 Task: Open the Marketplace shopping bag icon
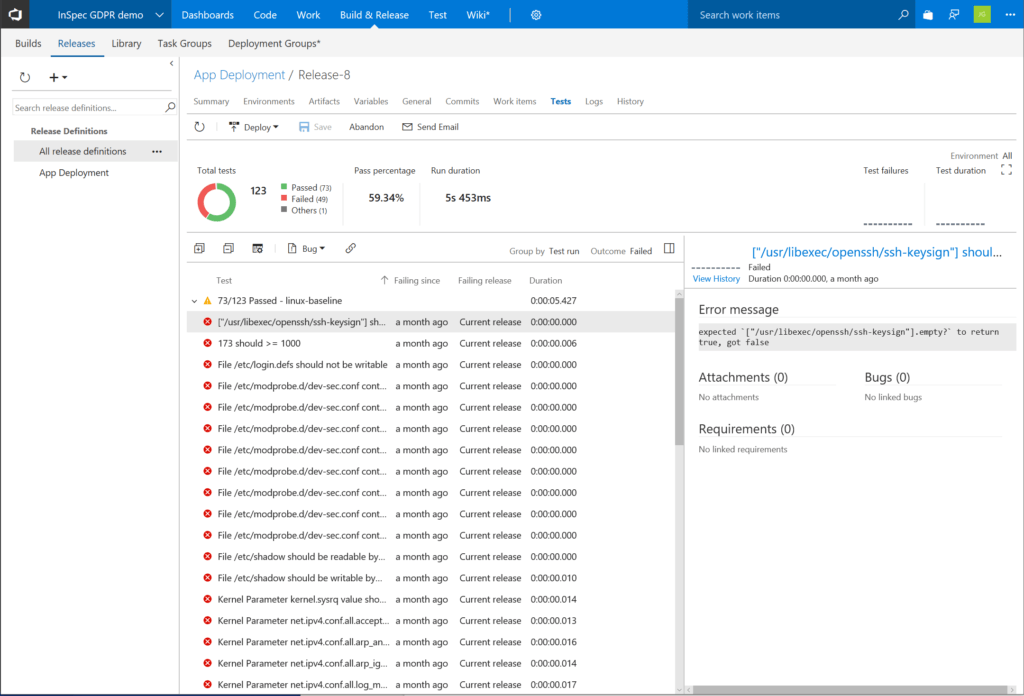click(x=928, y=15)
